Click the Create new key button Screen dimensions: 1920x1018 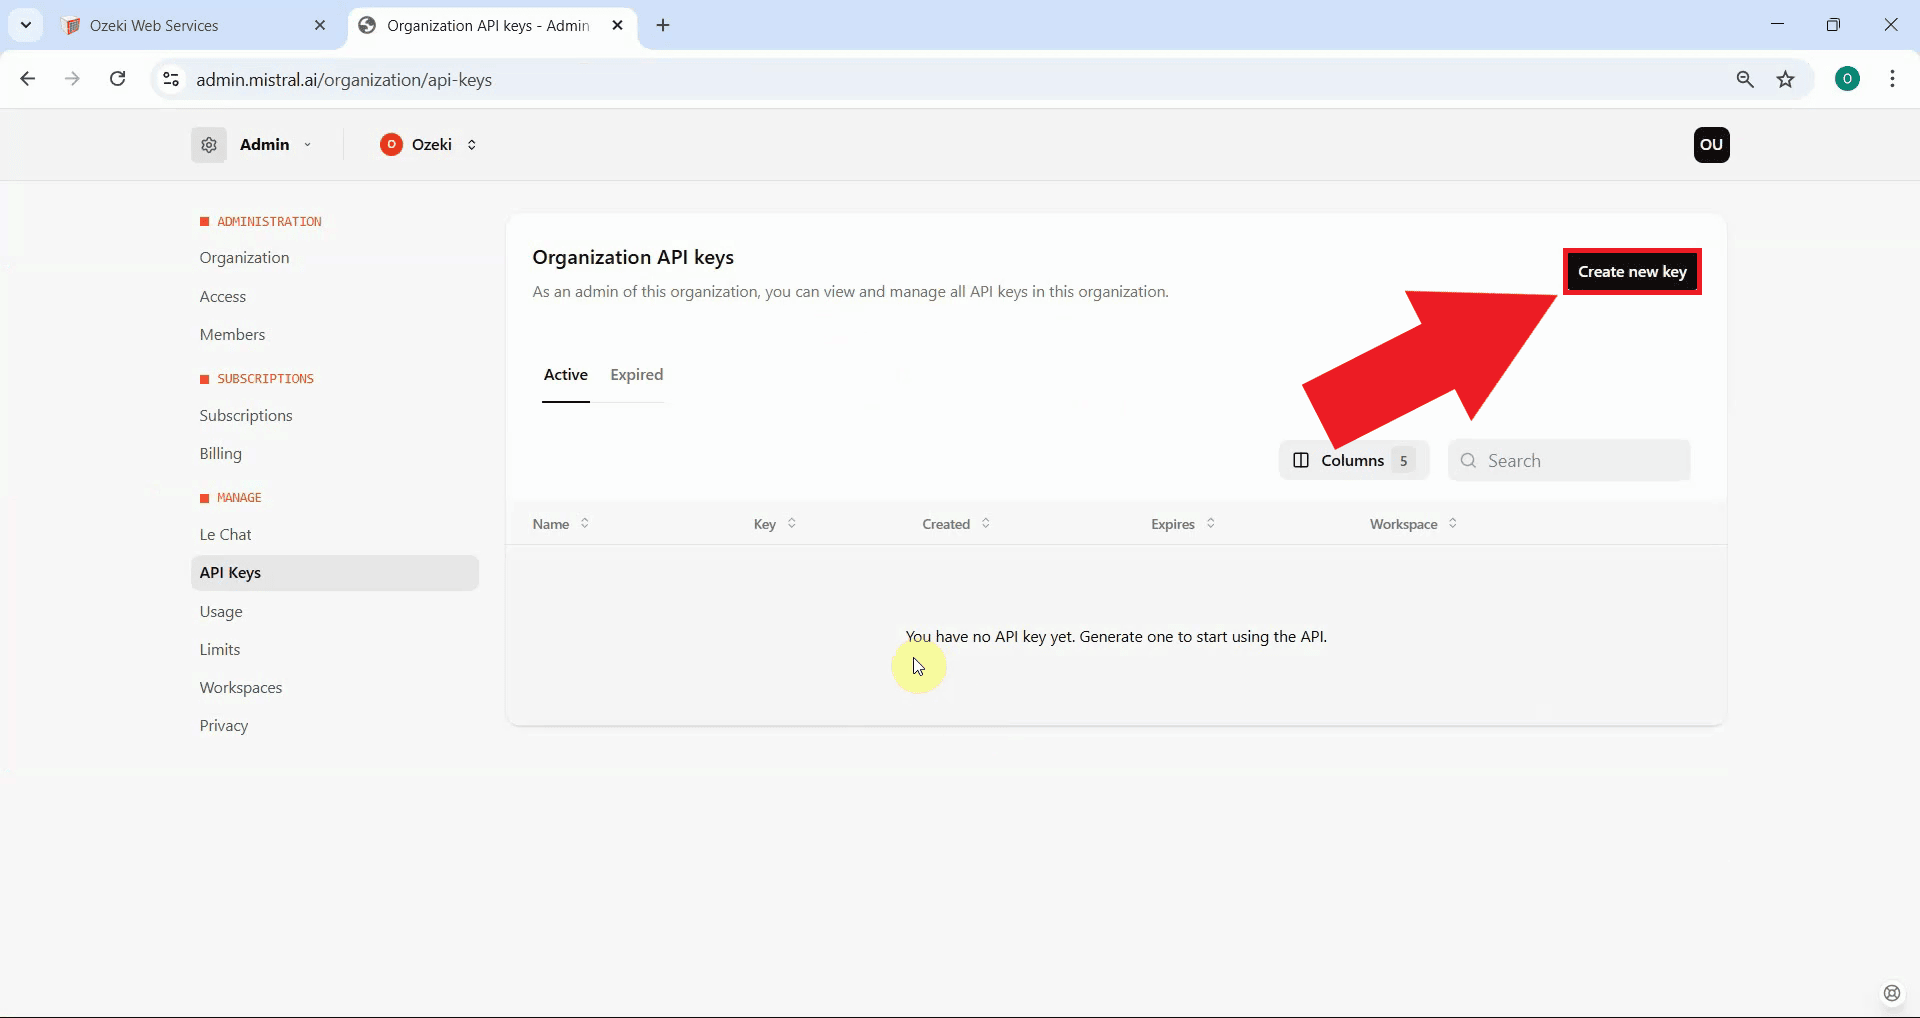(x=1632, y=271)
